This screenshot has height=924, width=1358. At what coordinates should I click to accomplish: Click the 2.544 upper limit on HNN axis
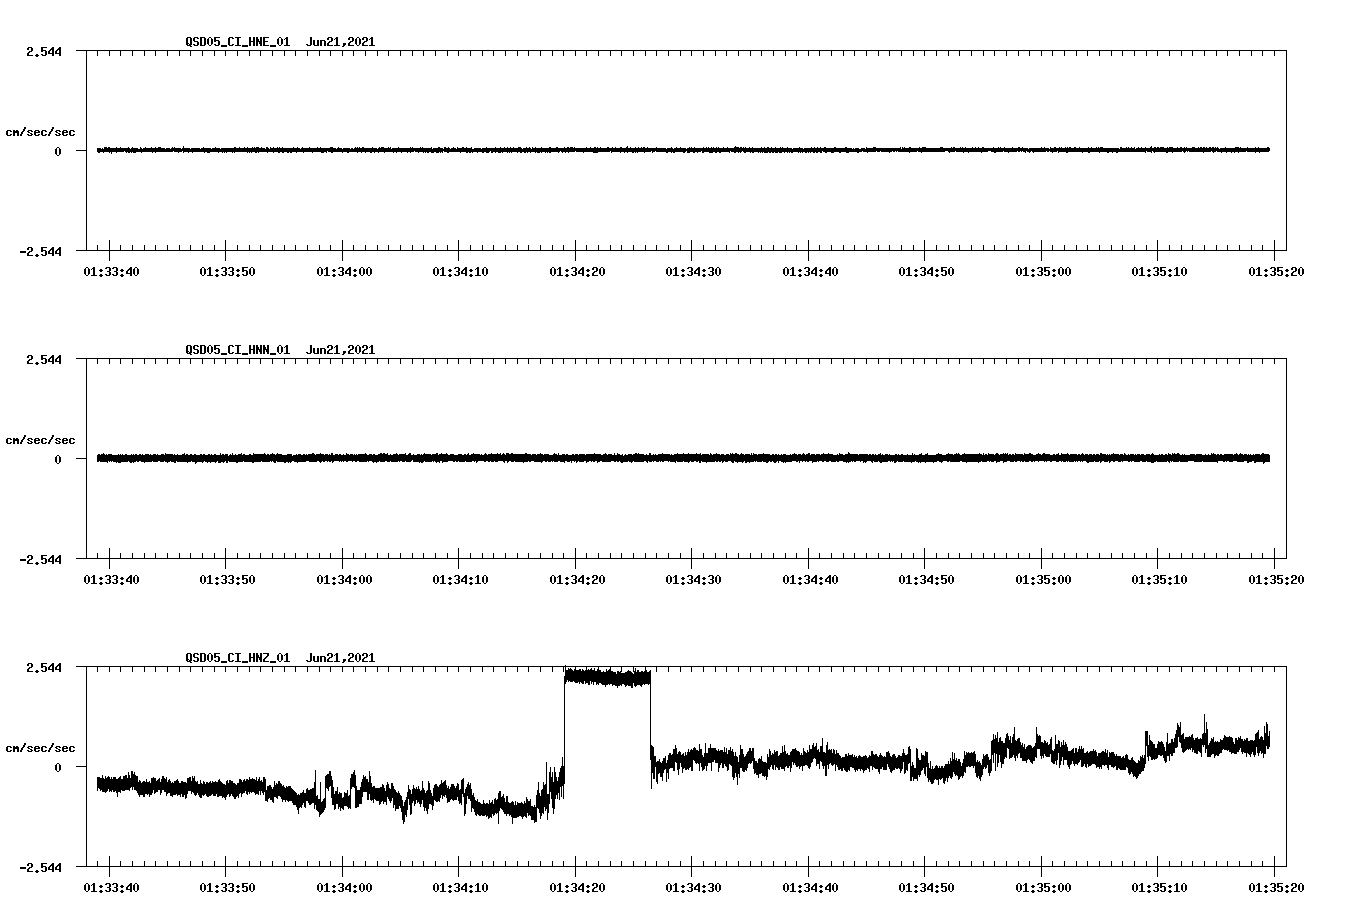[x=44, y=360]
